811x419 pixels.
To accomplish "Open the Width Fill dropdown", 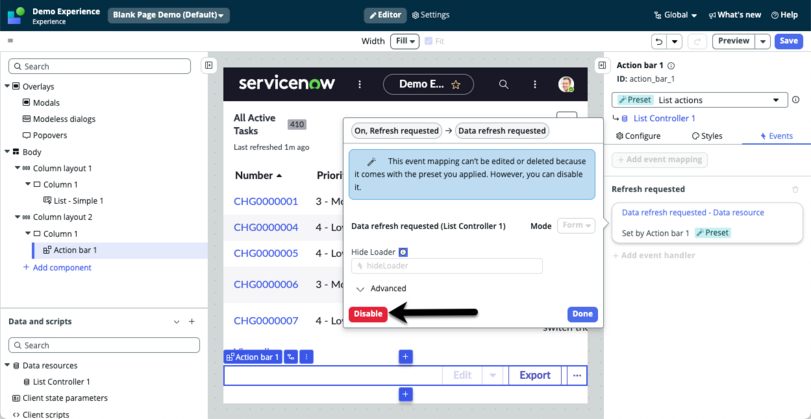I will (x=404, y=41).
